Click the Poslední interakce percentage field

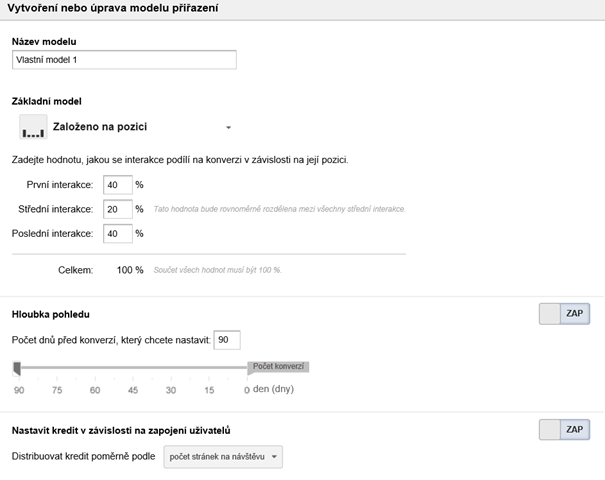(117, 233)
